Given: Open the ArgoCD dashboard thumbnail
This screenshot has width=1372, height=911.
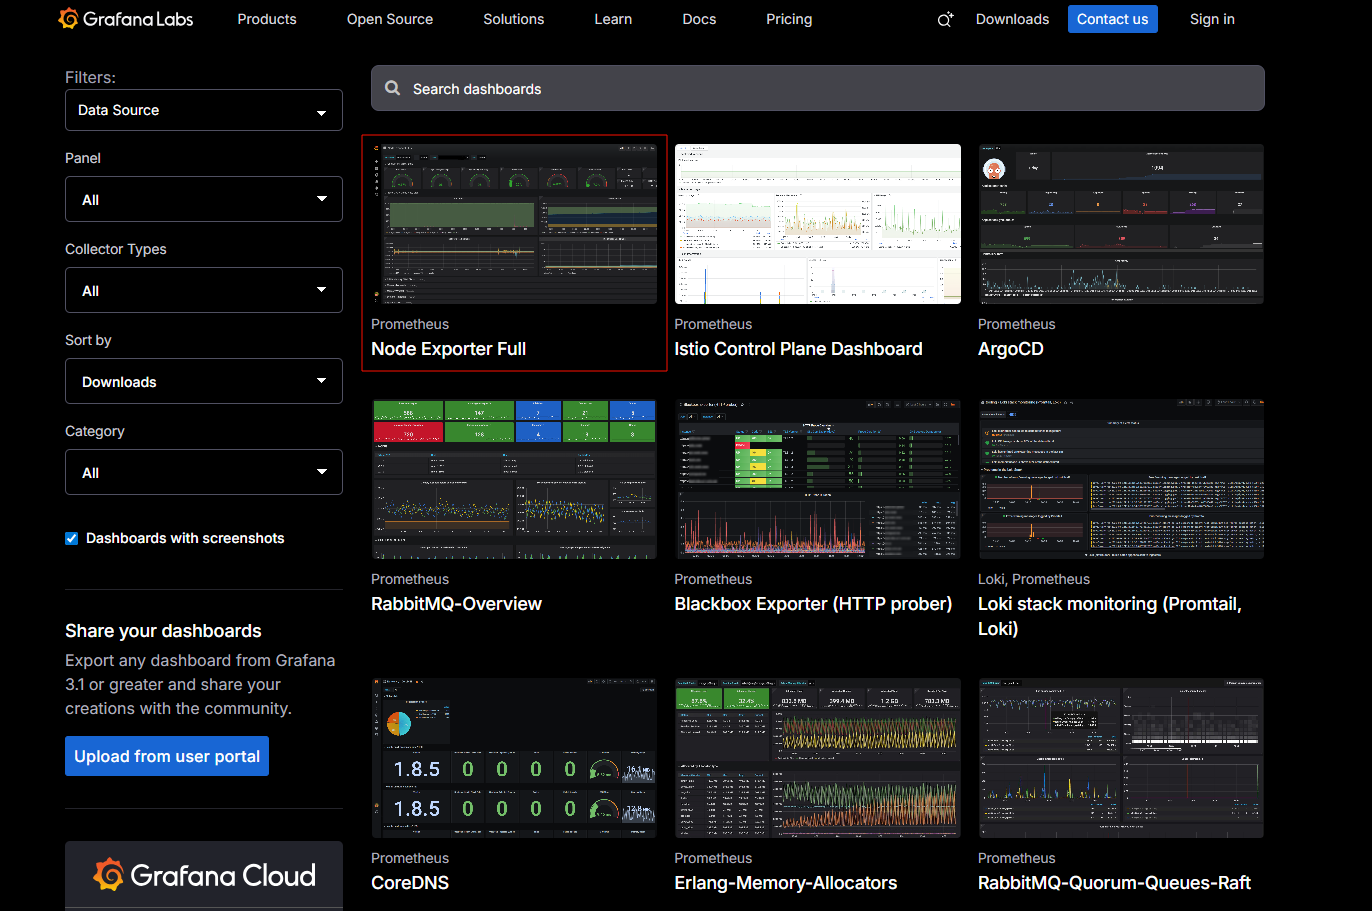Looking at the screenshot, I should coord(1121,224).
